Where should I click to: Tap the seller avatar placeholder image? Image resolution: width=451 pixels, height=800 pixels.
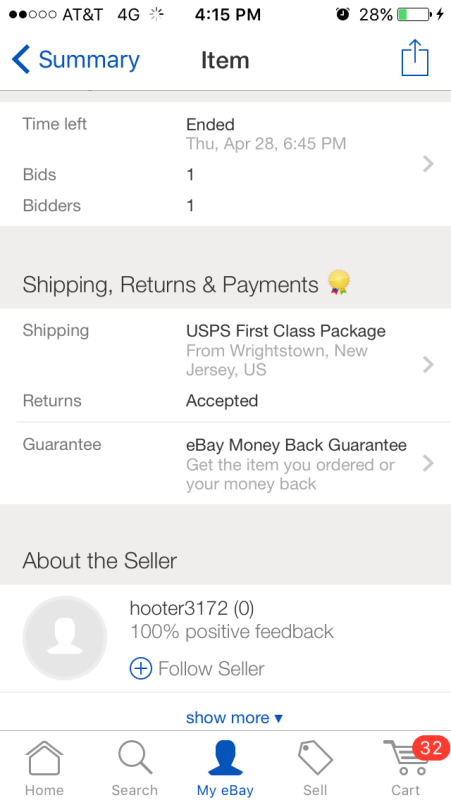pos(65,638)
